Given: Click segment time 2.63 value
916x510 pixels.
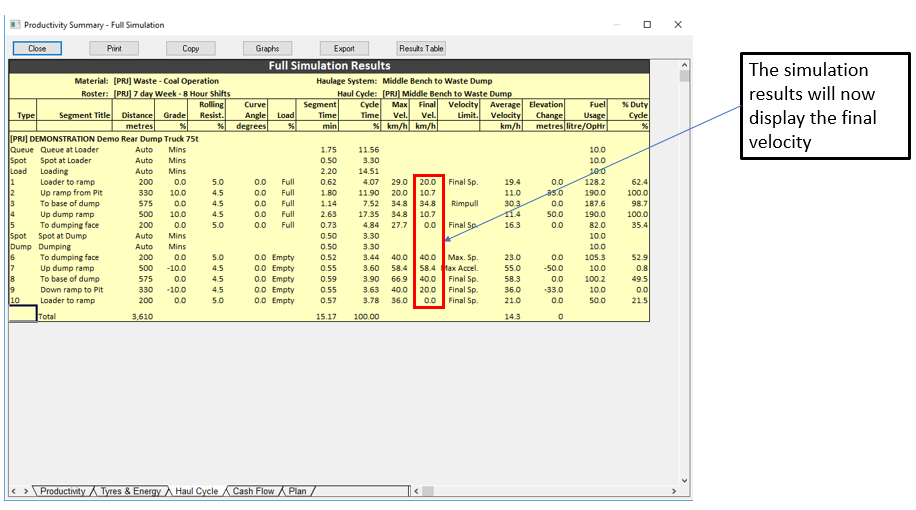Looking at the screenshot, I should [329, 214].
